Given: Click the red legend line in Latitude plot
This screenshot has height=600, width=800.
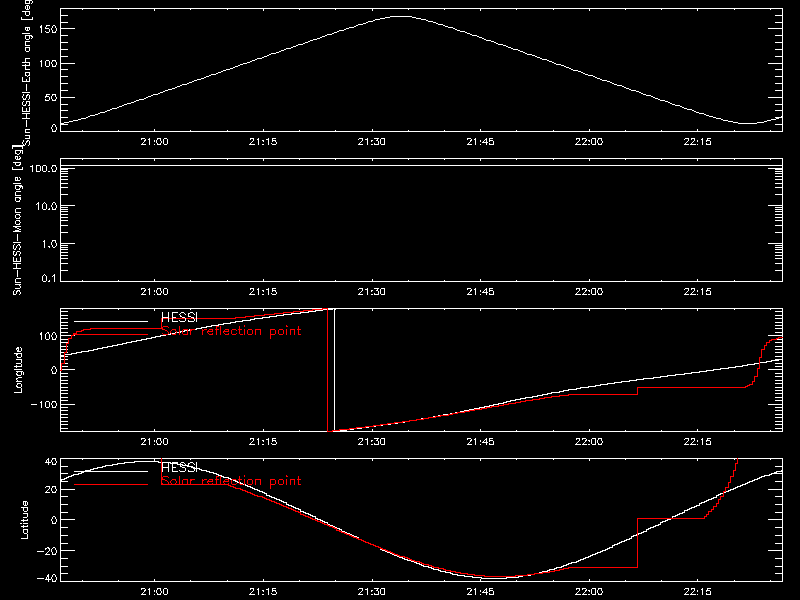Looking at the screenshot, I should tap(111, 485).
